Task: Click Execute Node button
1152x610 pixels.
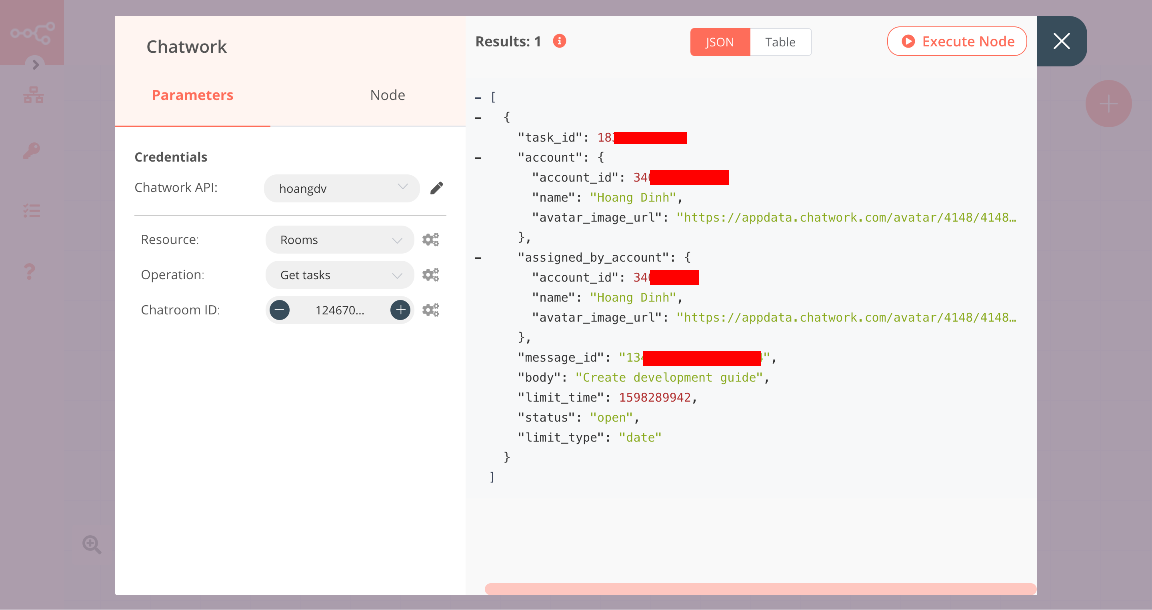Action: (x=957, y=42)
